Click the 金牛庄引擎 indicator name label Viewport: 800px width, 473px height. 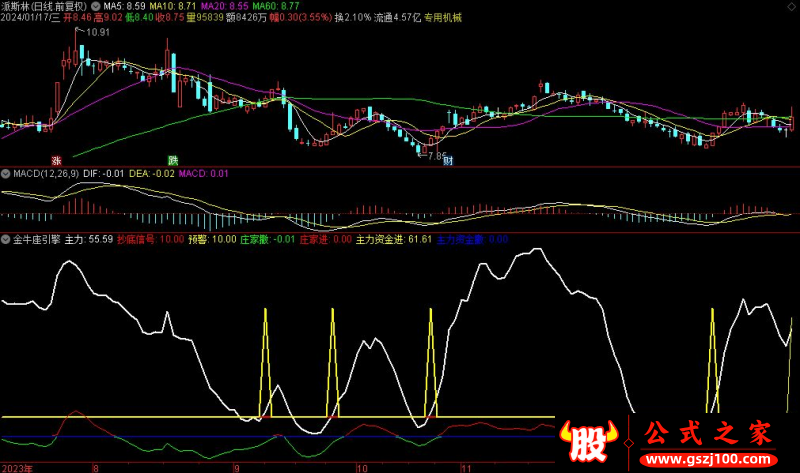click(x=36, y=240)
